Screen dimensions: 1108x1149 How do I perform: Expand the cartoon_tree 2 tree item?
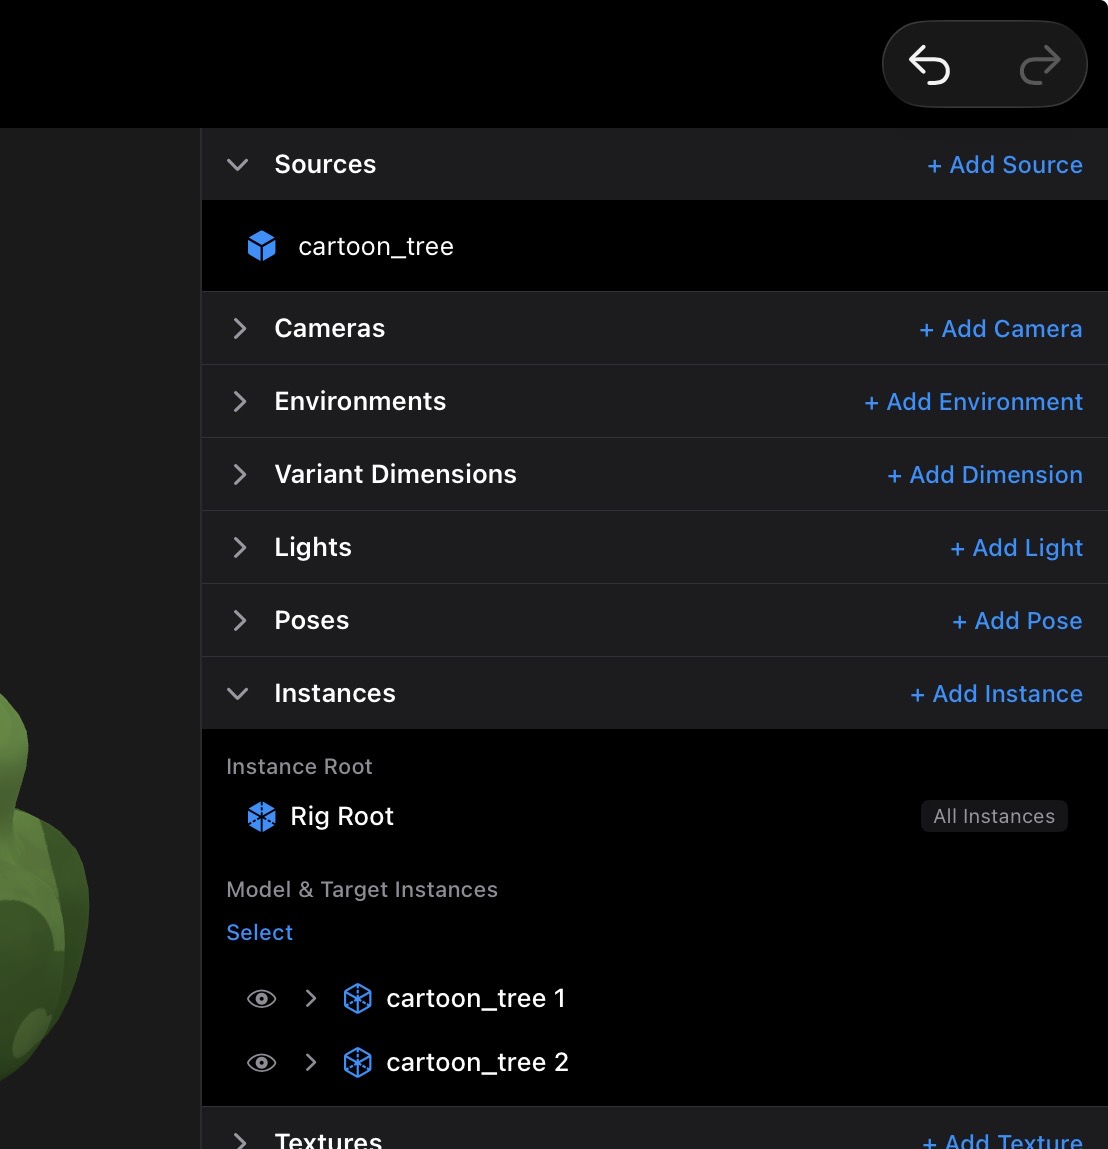click(x=311, y=1062)
